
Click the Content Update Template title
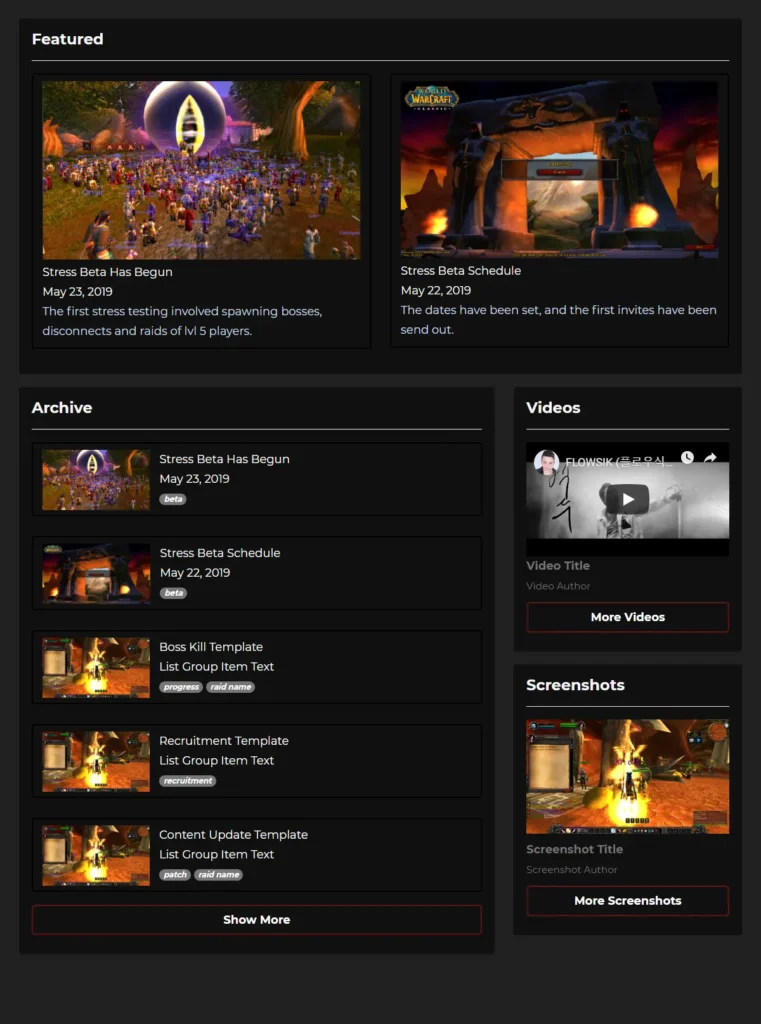click(x=233, y=835)
